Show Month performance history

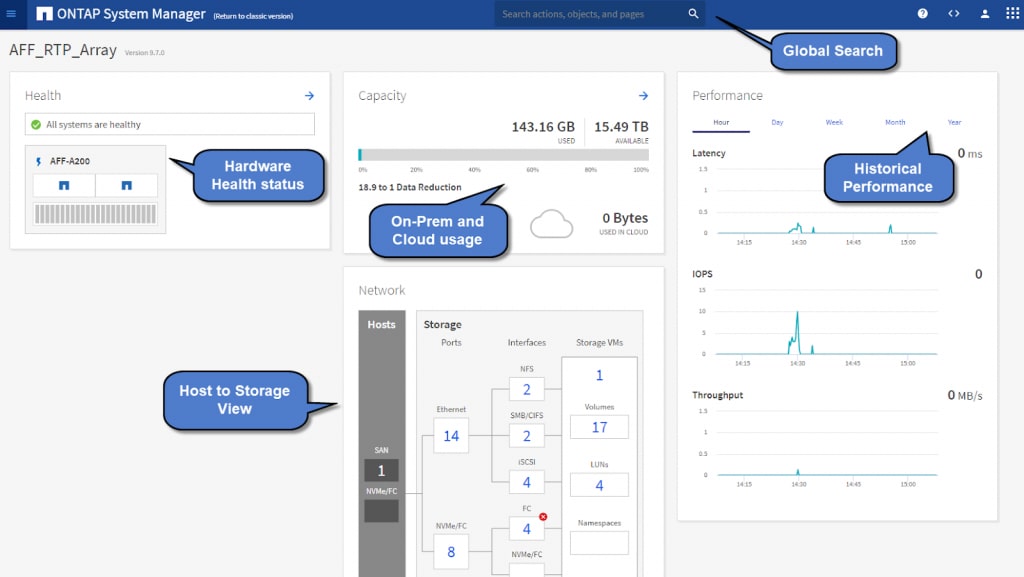tap(895, 123)
